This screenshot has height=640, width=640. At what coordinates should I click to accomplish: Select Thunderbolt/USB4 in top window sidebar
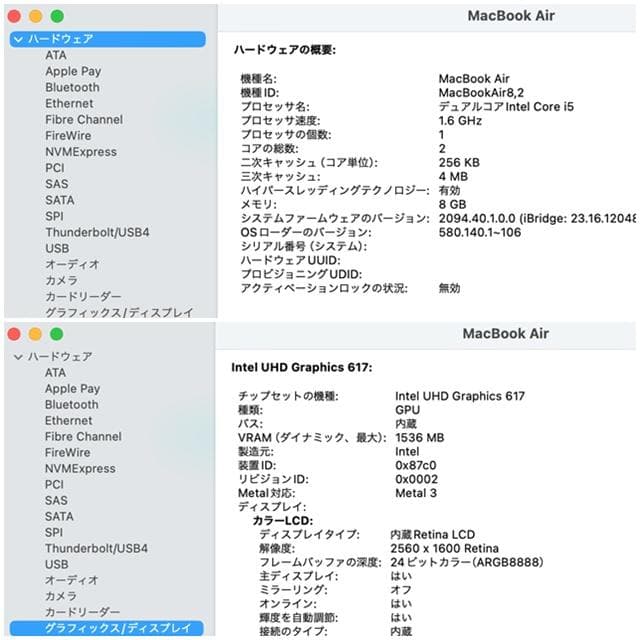click(97, 232)
